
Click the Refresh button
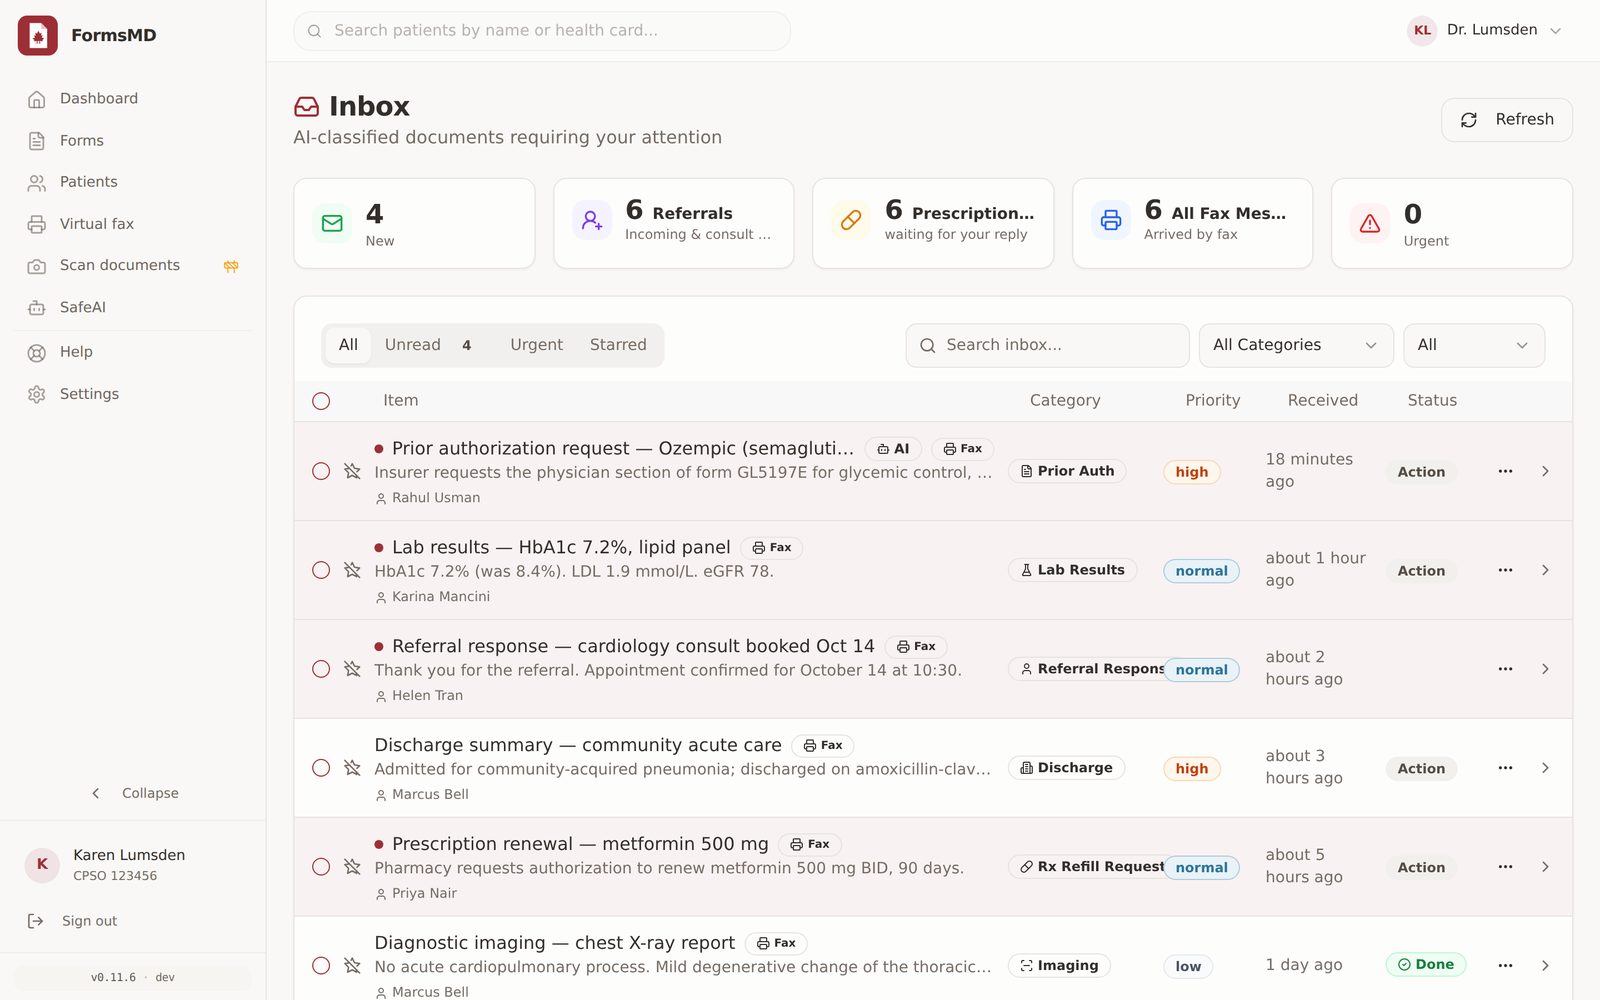[x=1506, y=120]
